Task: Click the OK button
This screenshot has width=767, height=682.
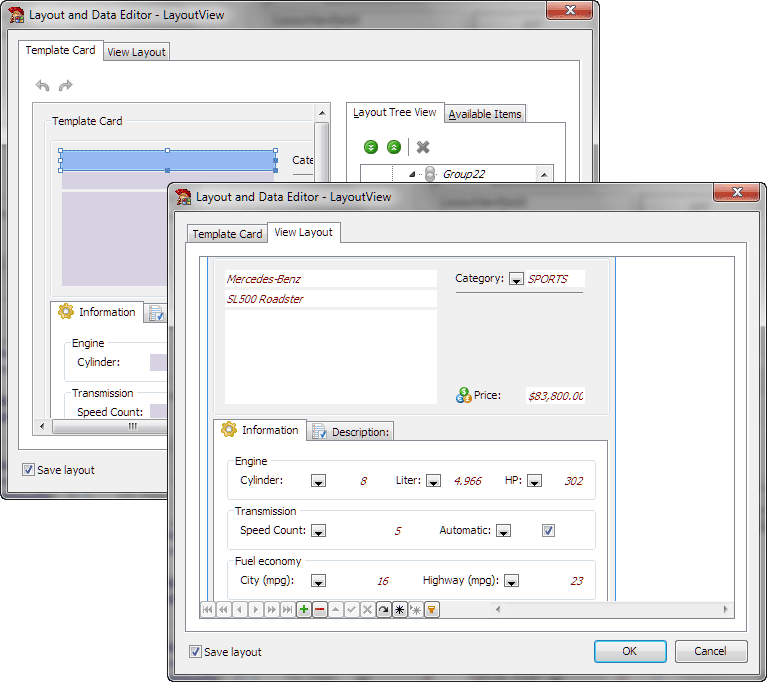Action: pos(630,651)
